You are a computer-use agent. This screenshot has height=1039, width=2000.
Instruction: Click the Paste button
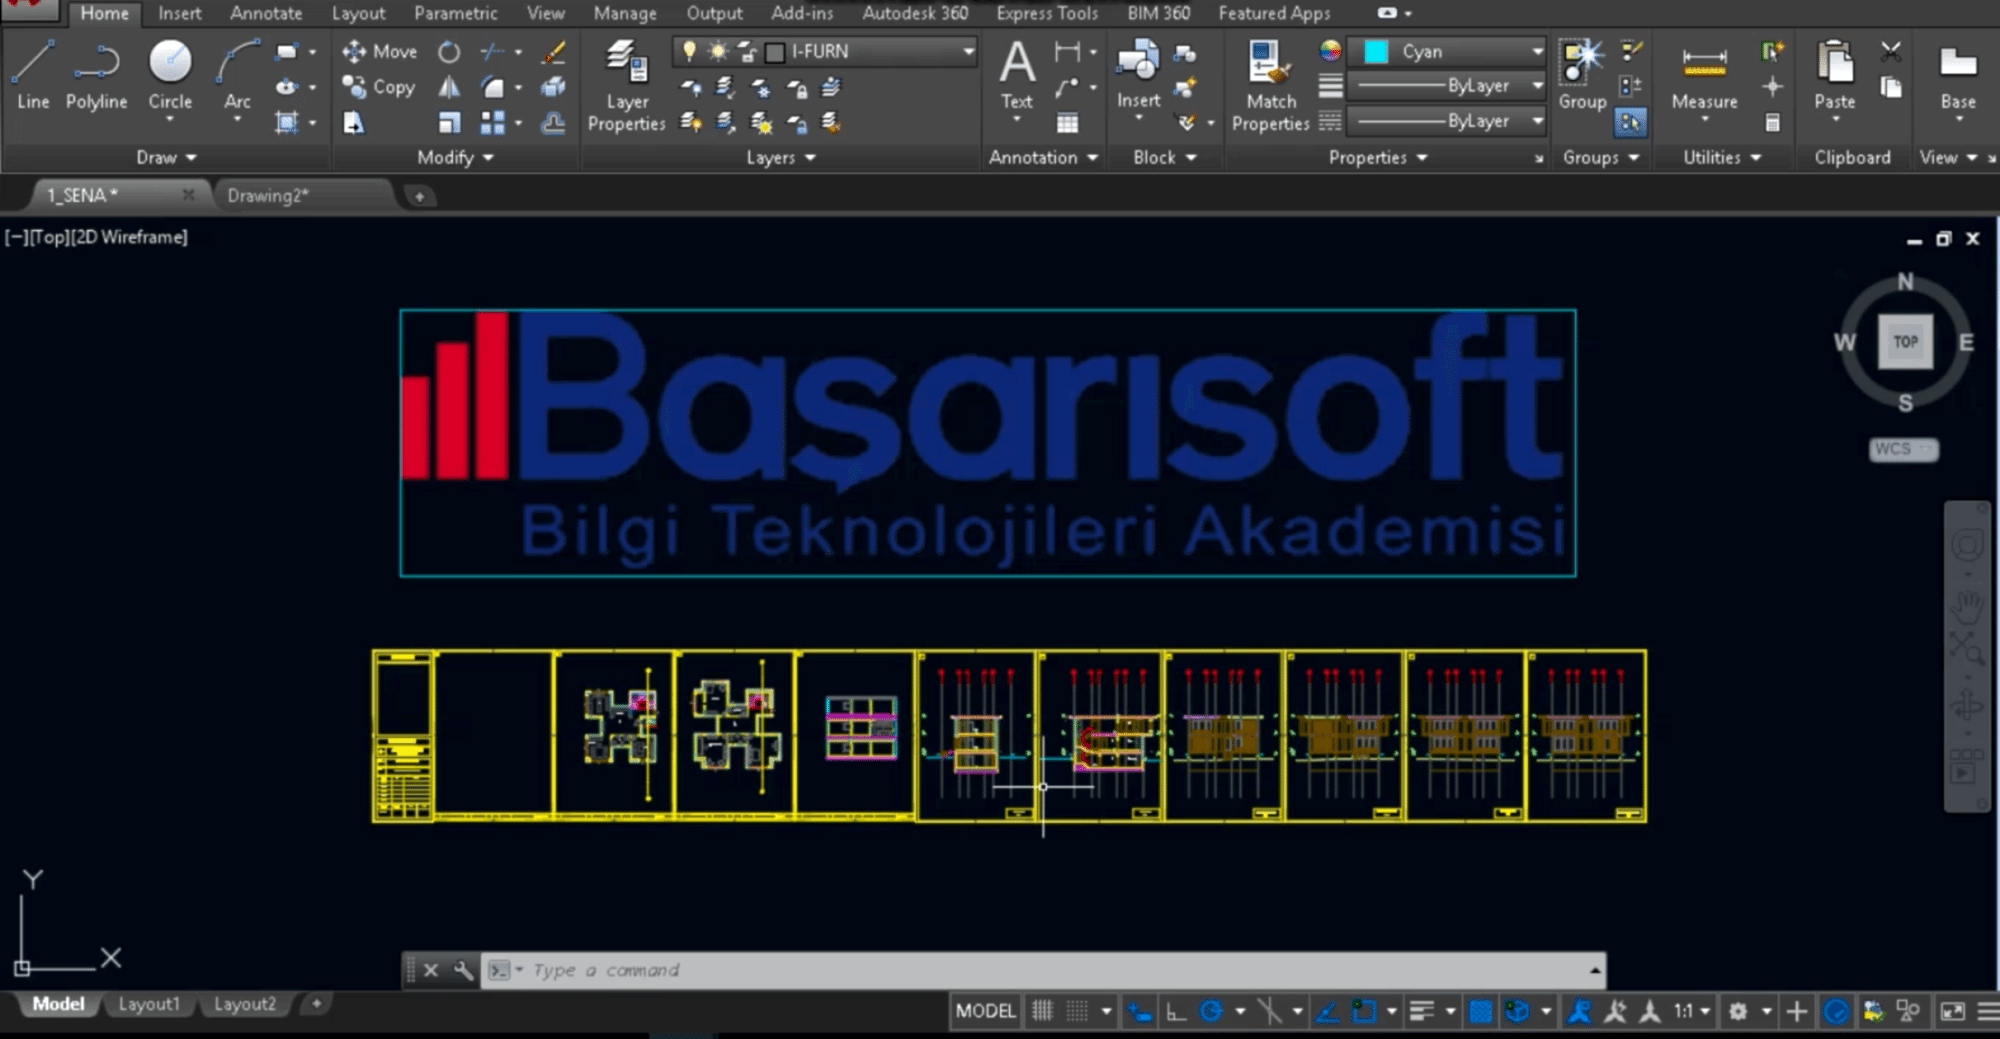pyautogui.click(x=1834, y=78)
